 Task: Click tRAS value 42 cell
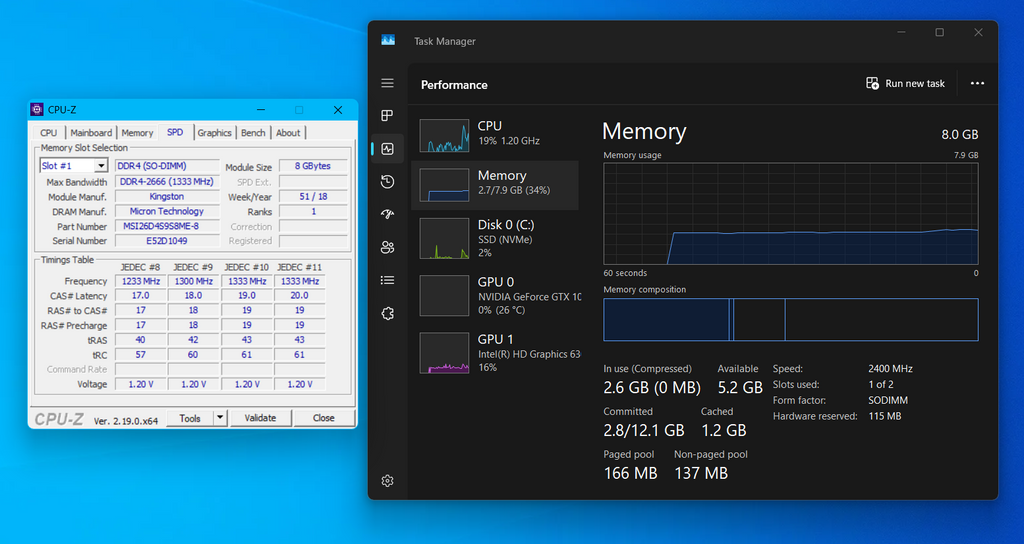tap(193, 340)
